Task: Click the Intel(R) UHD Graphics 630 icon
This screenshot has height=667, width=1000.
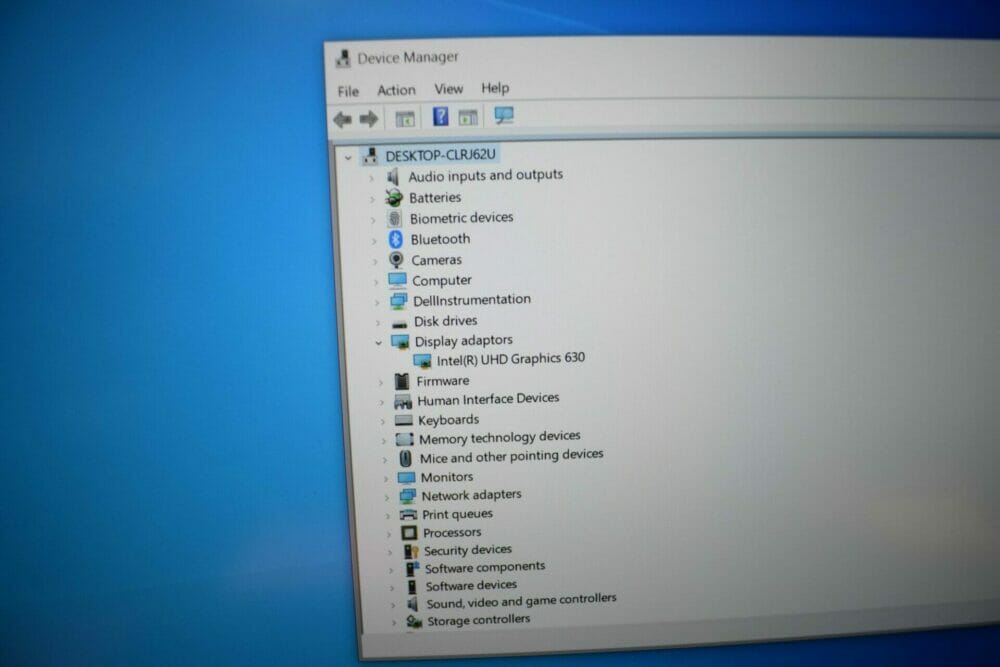Action: pyautogui.click(x=422, y=361)
